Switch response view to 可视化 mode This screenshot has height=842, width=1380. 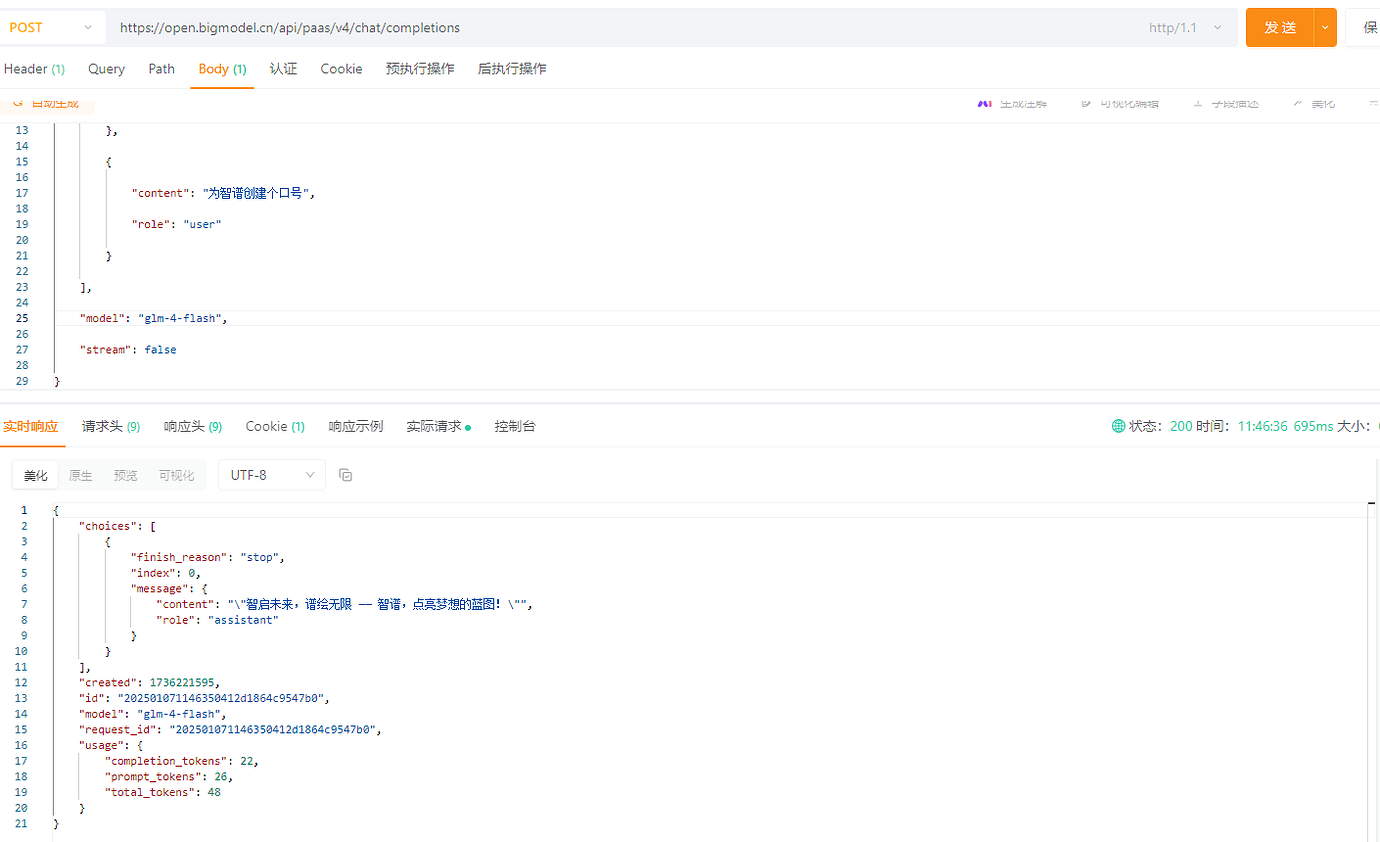[x=177, y=475]
